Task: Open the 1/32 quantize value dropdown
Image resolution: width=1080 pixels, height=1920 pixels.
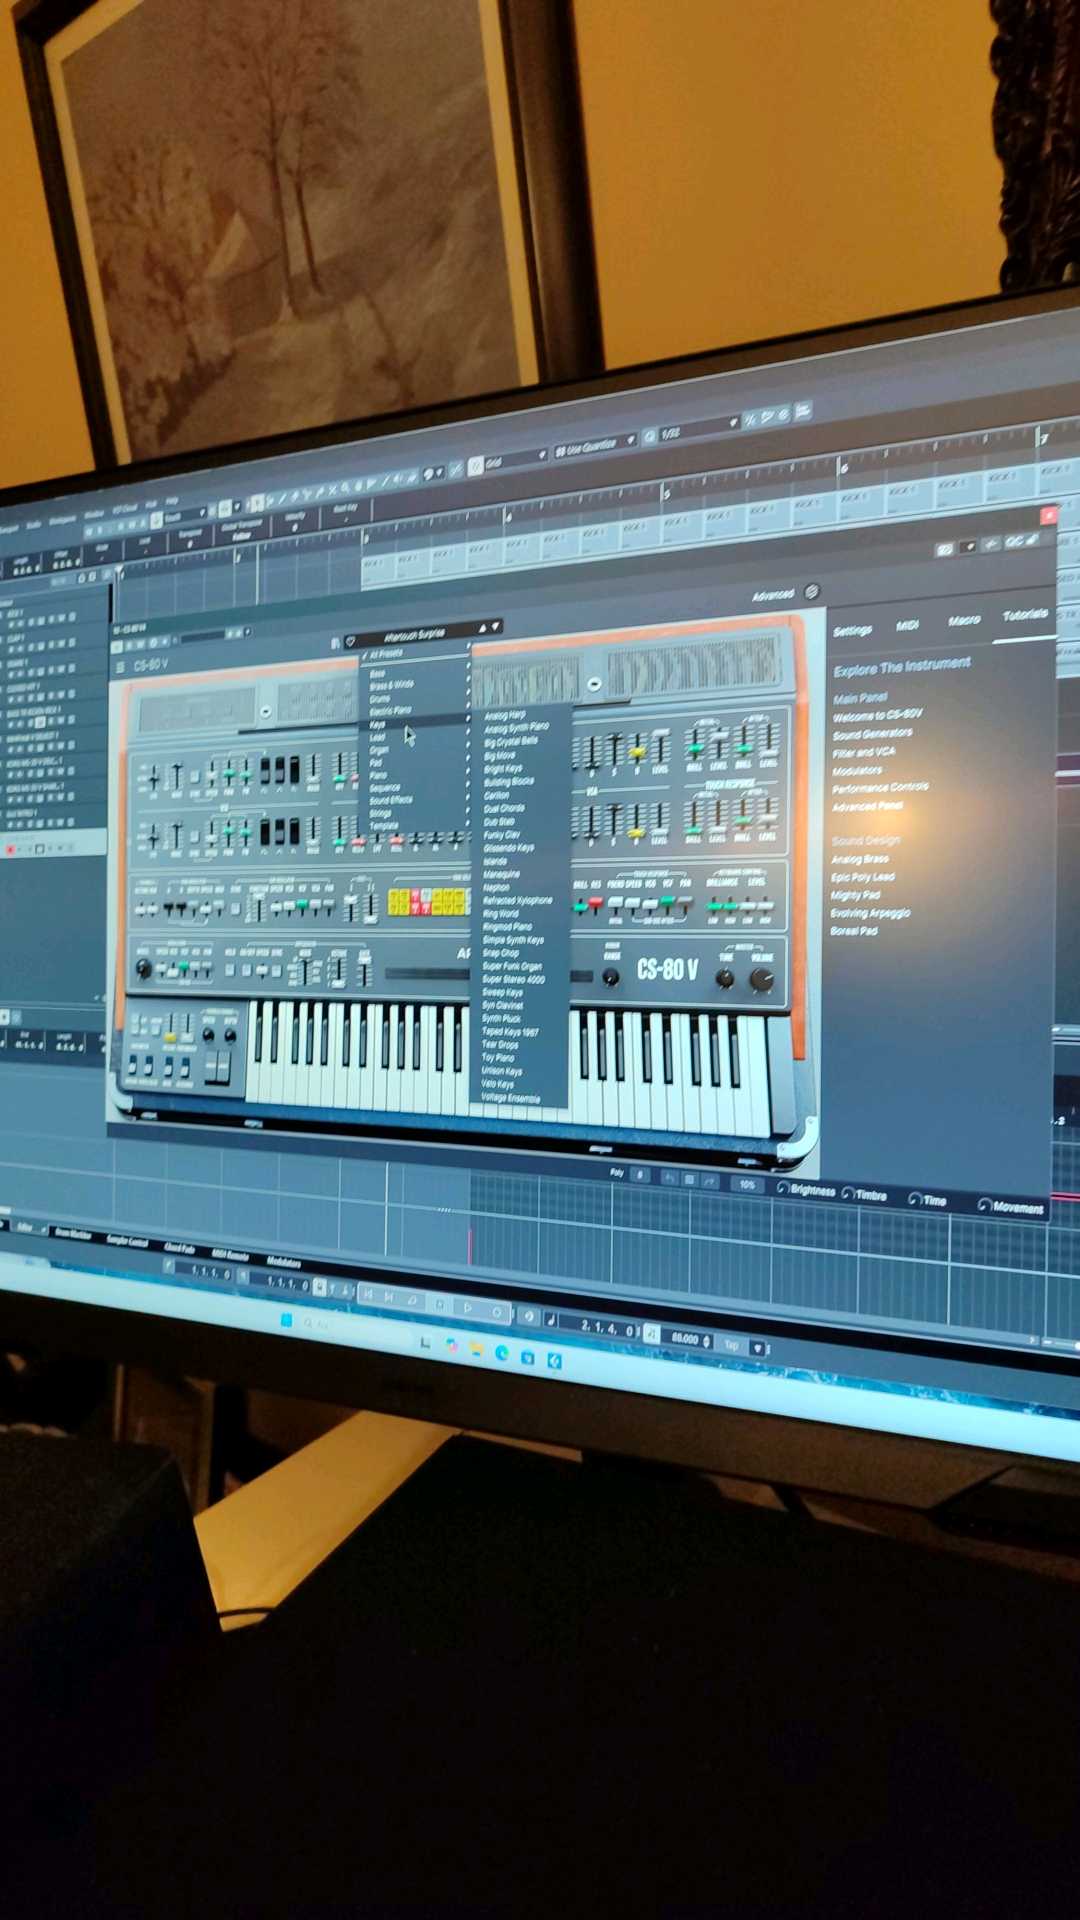Action: 698,429
